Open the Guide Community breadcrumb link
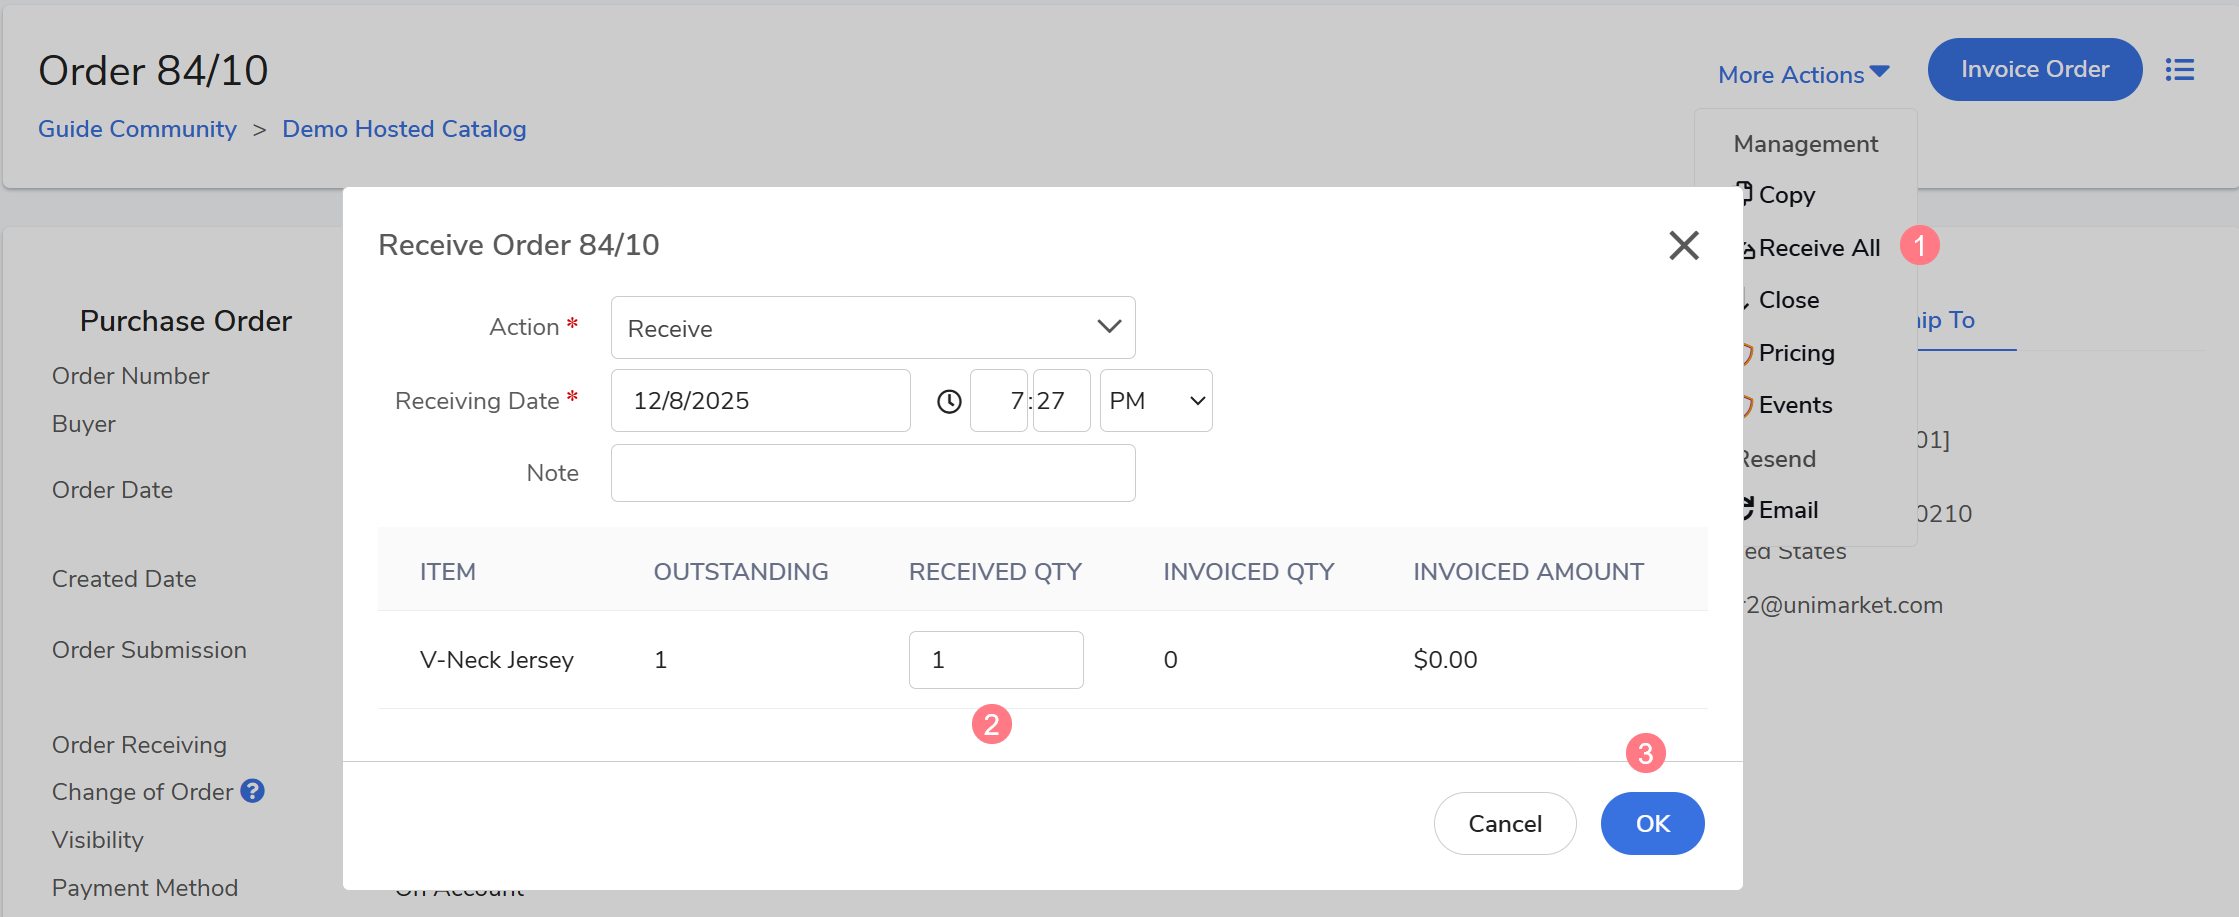2239x917 pixels. (x=137, y=129)
